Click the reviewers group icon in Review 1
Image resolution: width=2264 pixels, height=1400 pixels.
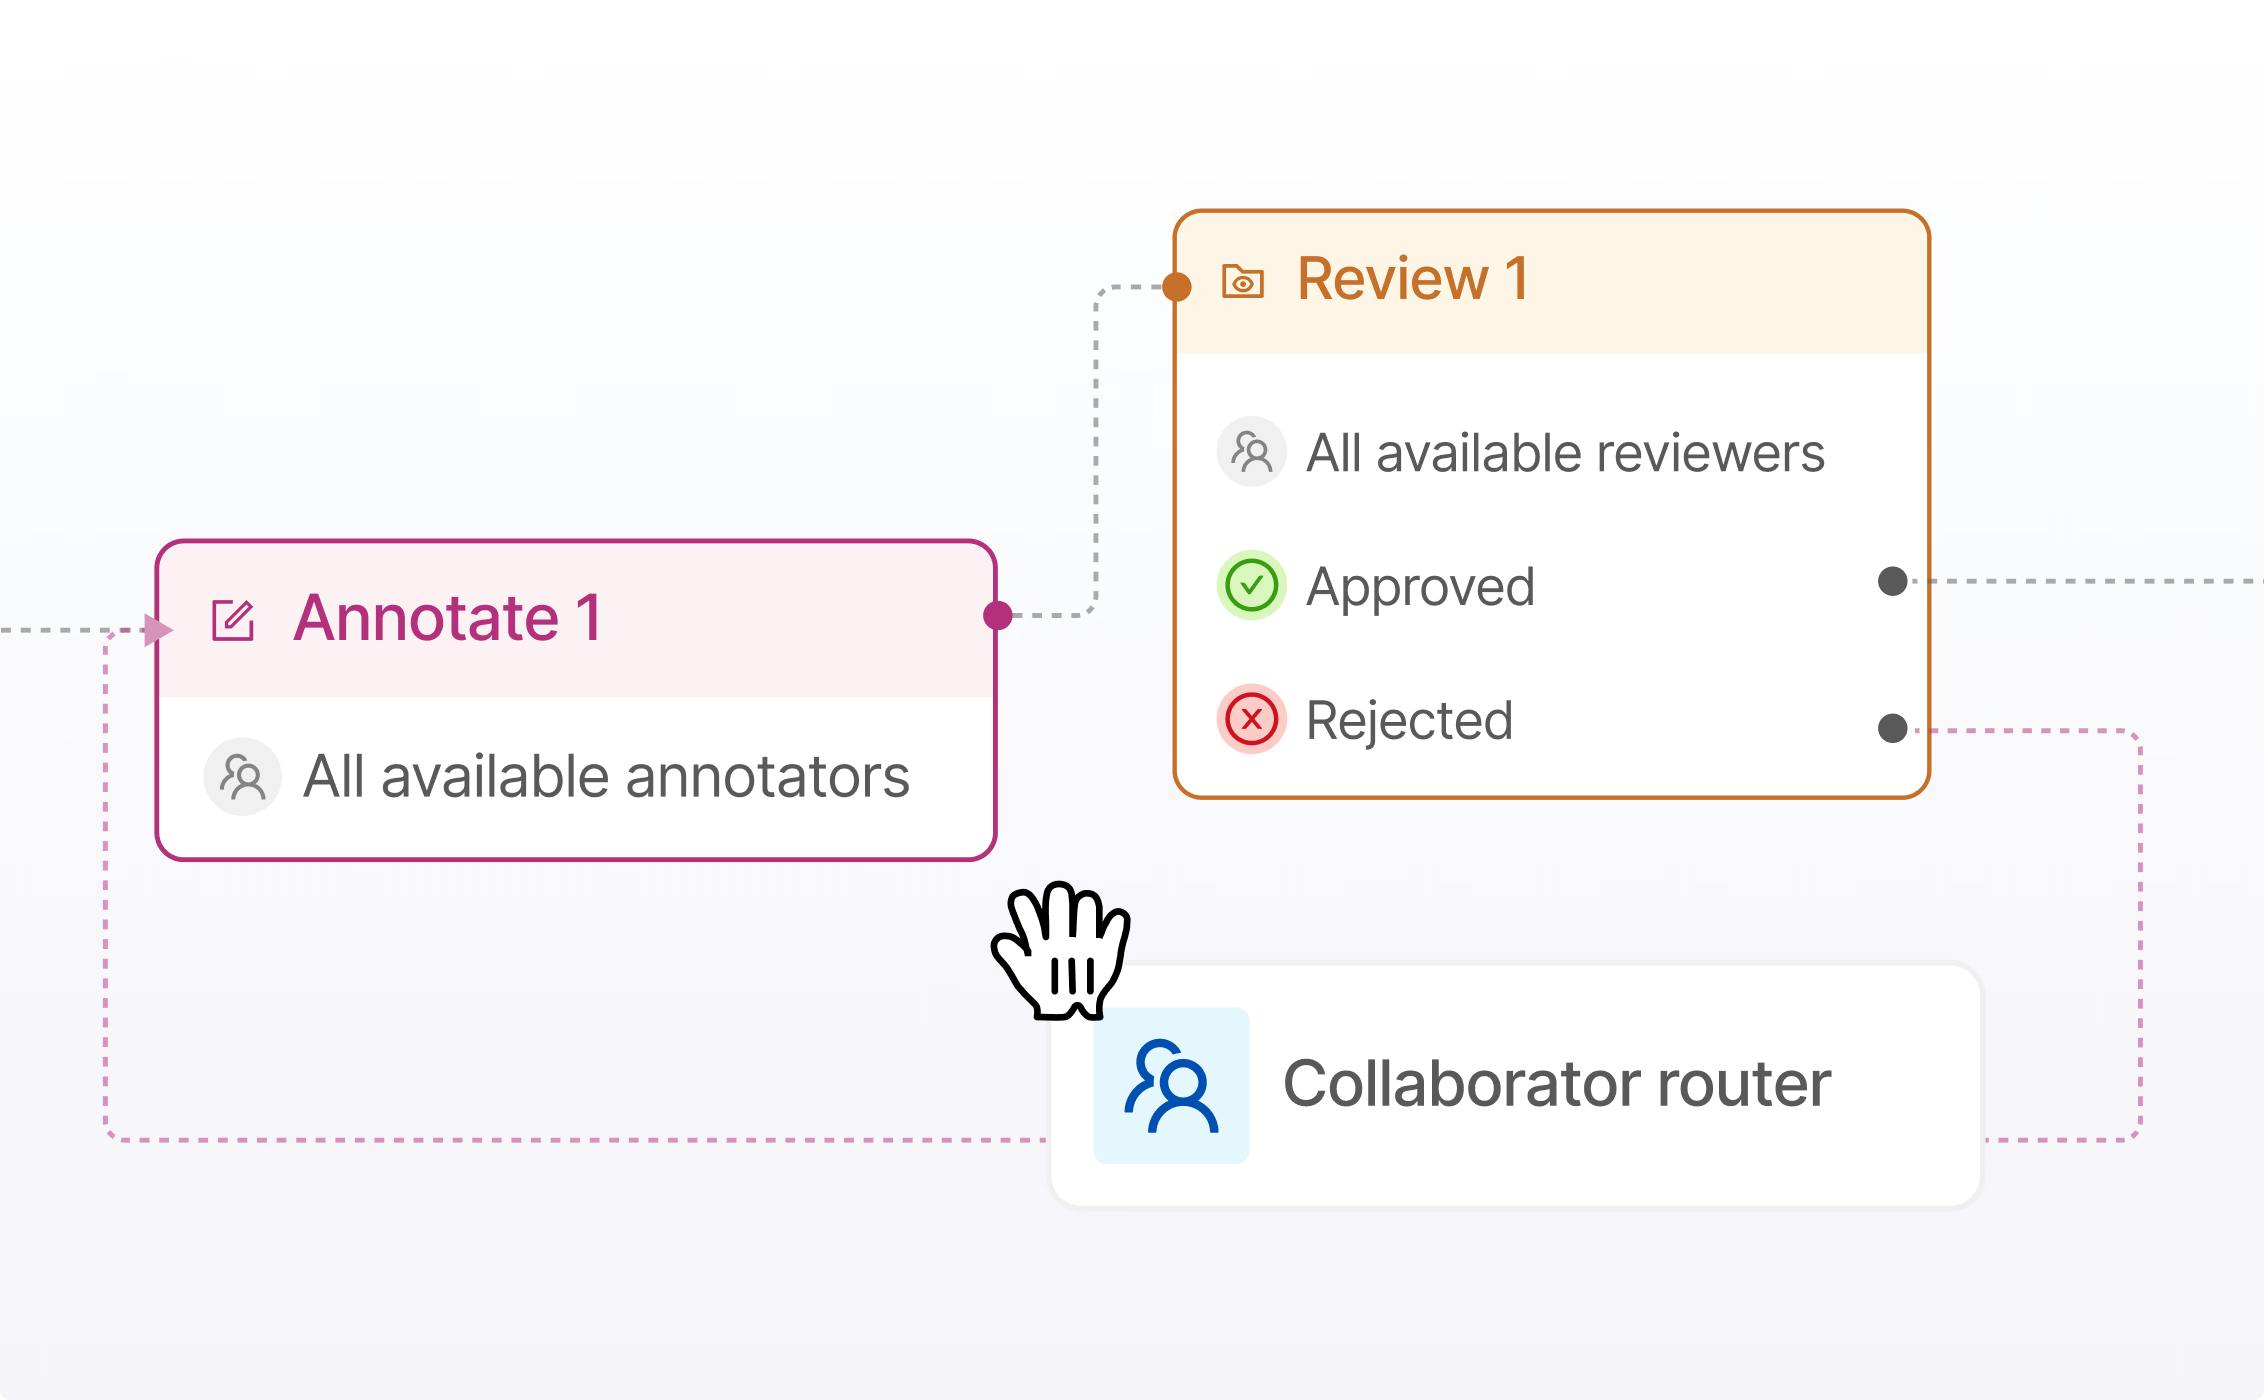pyautogui.click(x=1251, y=453)
